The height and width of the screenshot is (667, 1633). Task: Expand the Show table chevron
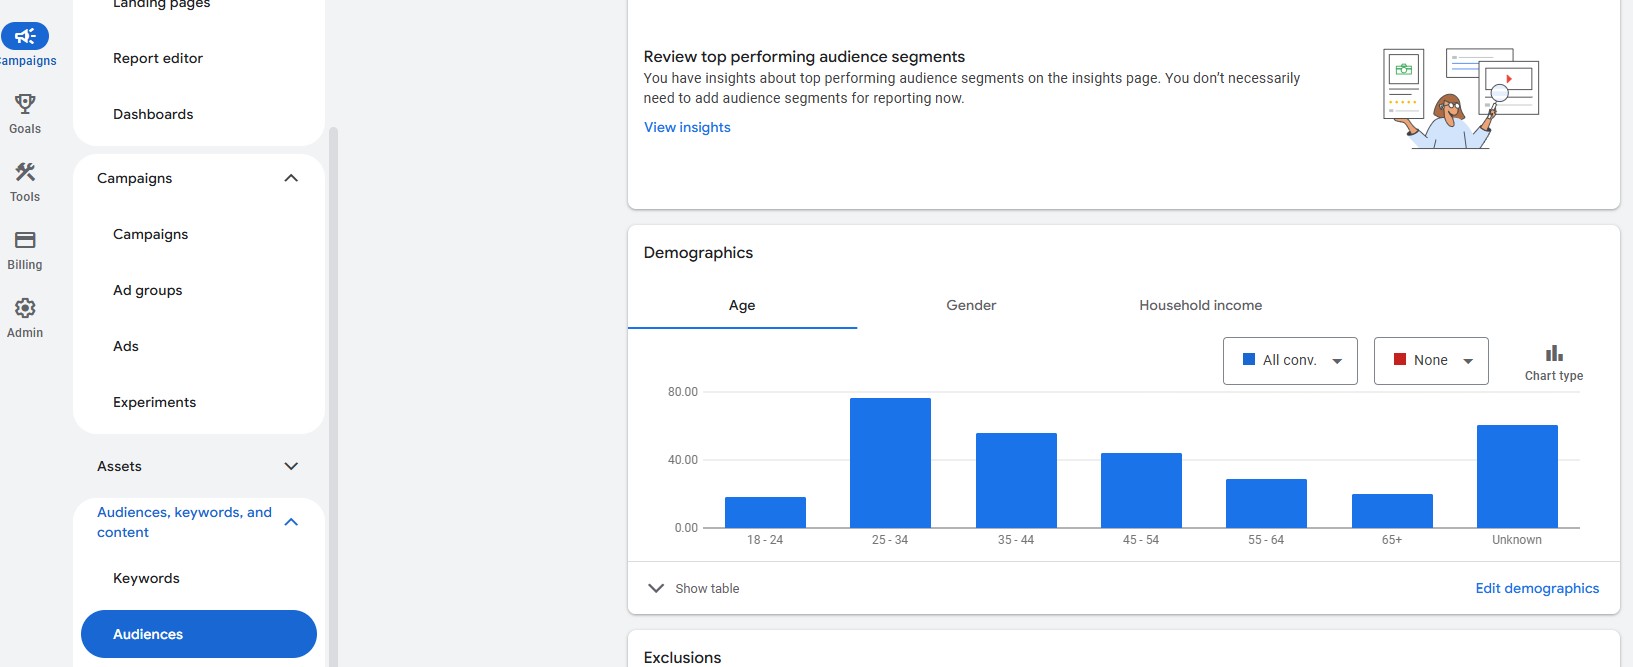656,588
